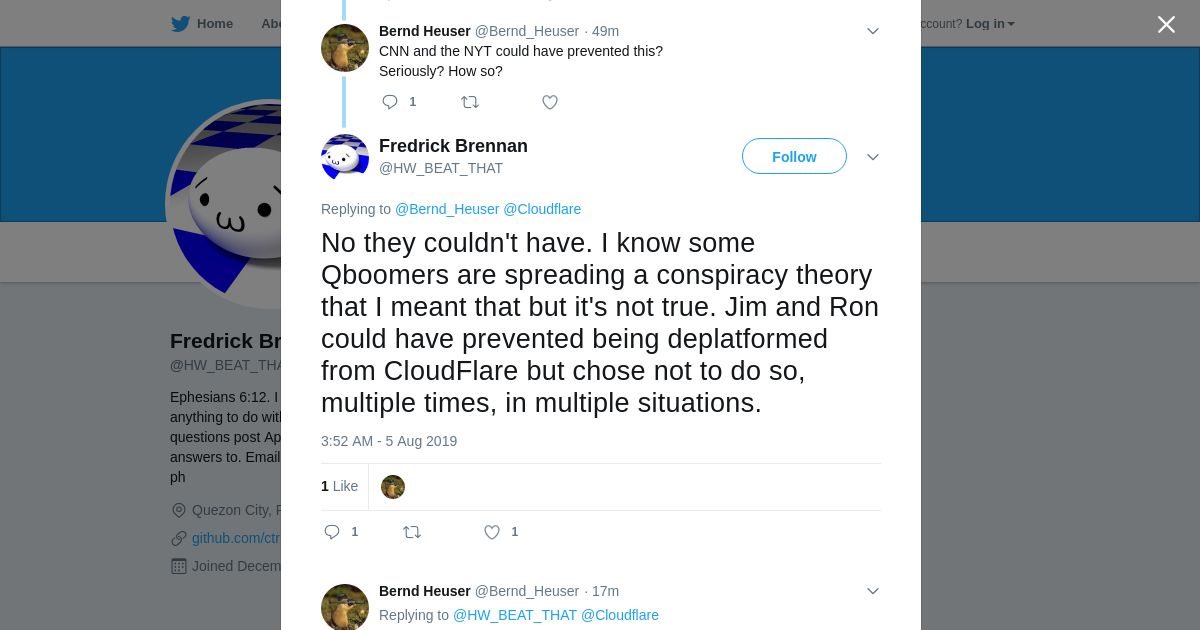Open @Bernd_Heuser mention in Replying to line
The height and width of the screenshot is (630, 1200).
pos(447,209)
